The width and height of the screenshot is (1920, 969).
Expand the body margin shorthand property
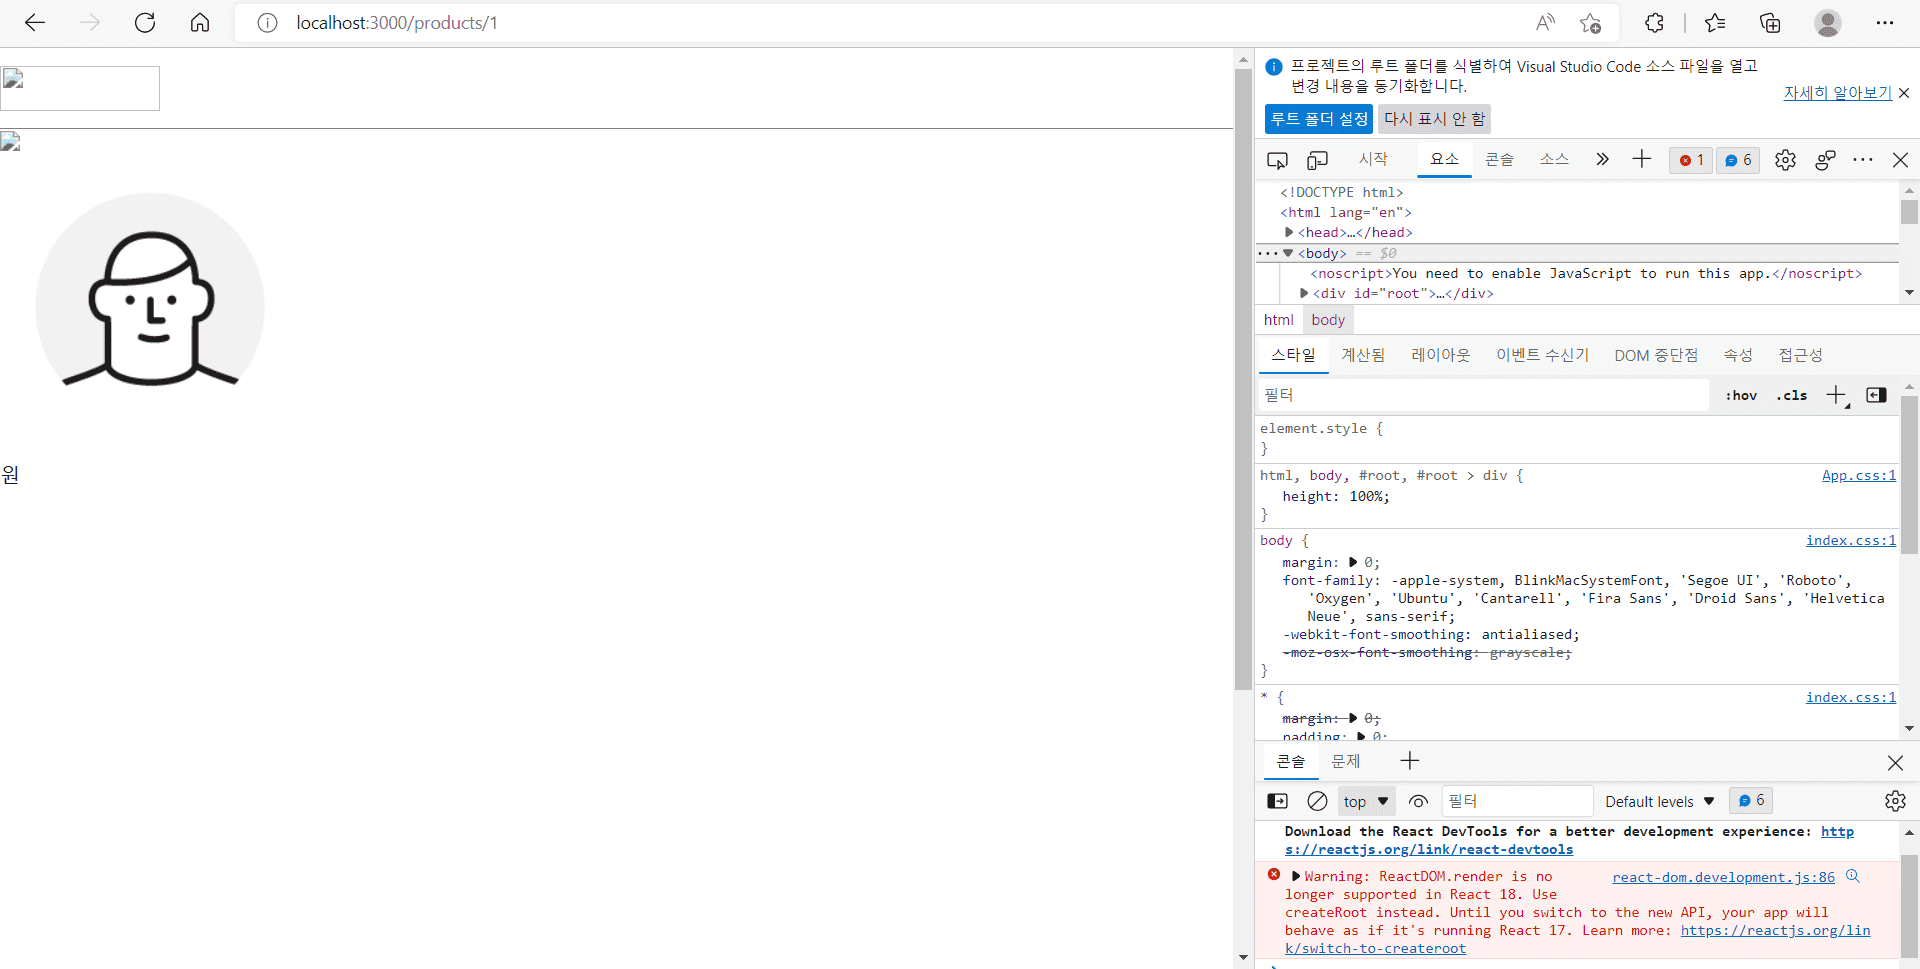(1353, 562)
